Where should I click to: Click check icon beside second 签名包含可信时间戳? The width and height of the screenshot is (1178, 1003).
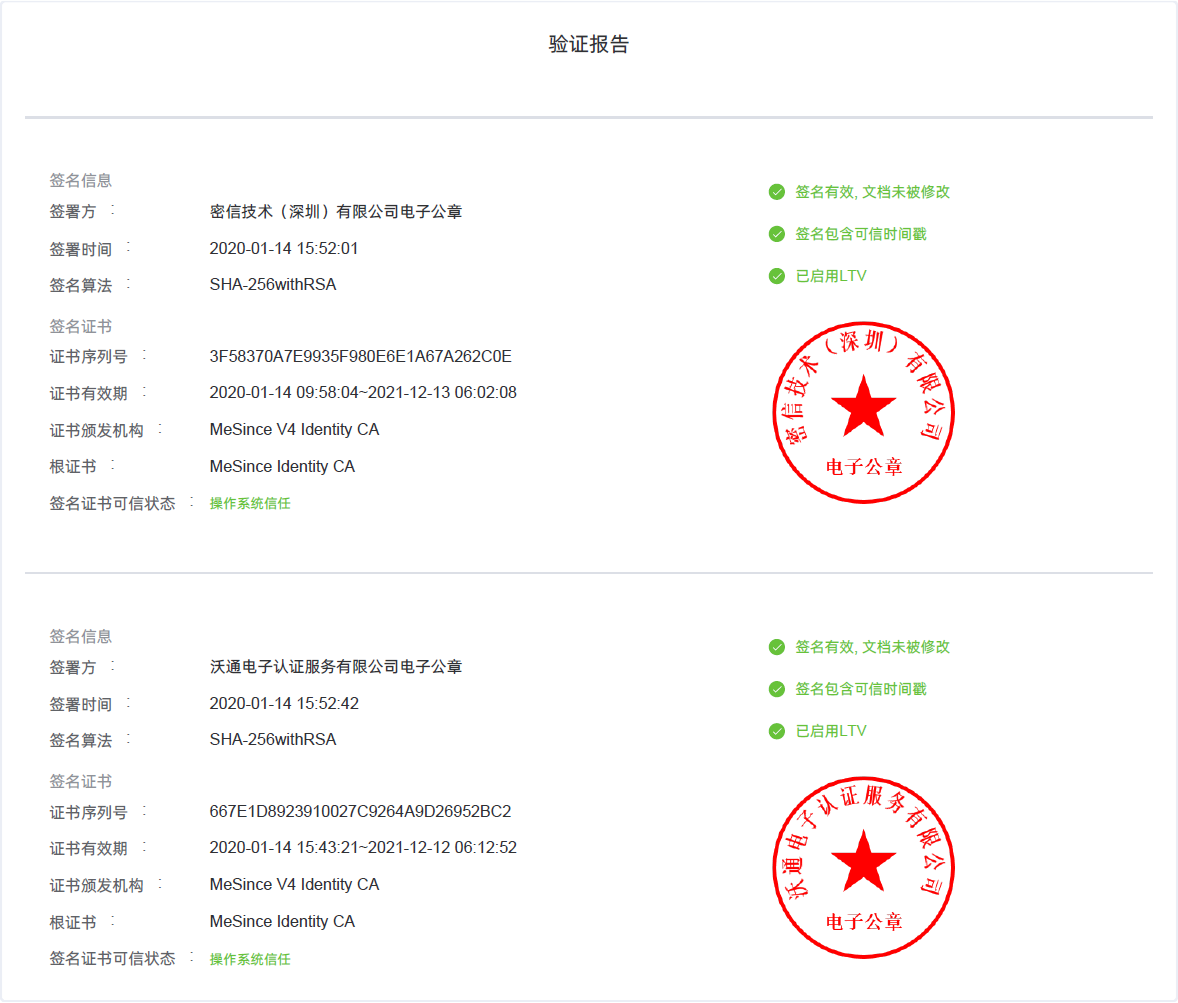(x=777, y=689)
